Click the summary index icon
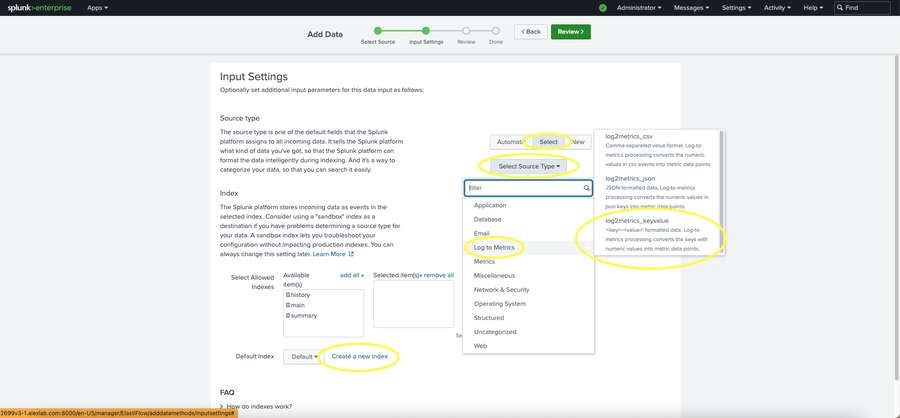 pos(288,315)
